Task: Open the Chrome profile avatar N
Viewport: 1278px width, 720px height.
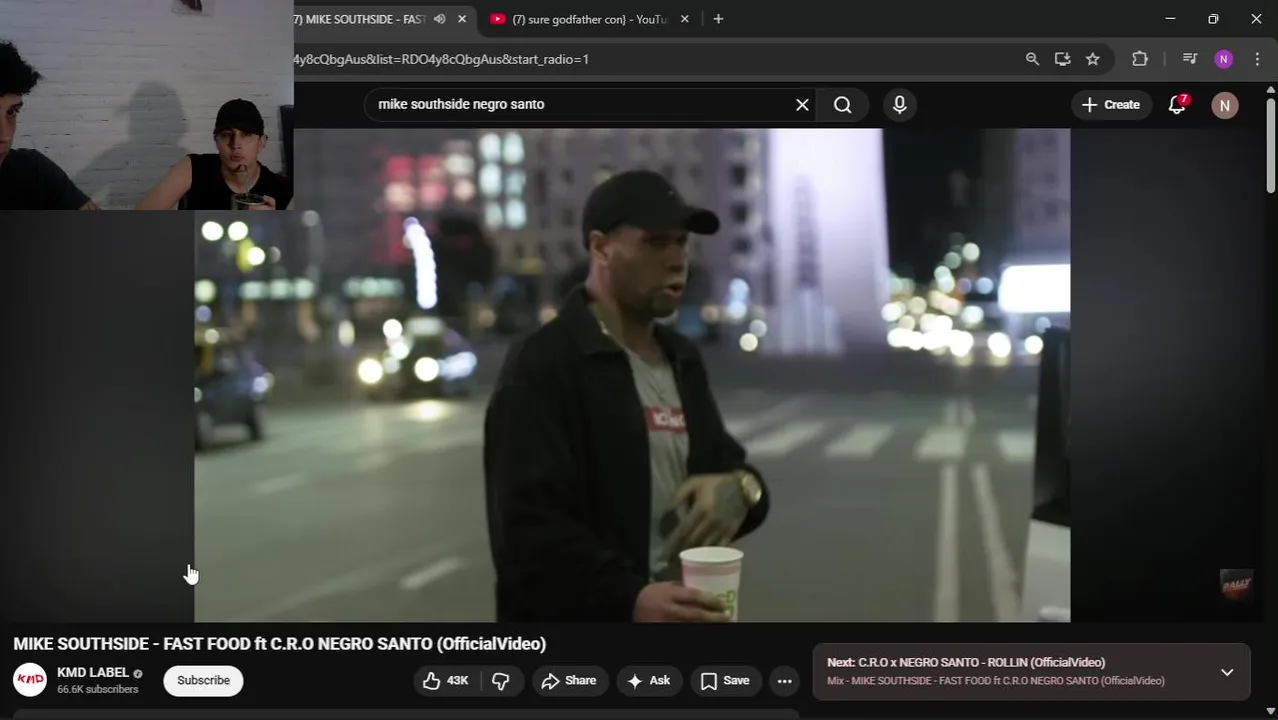Action: point(1224,59)
